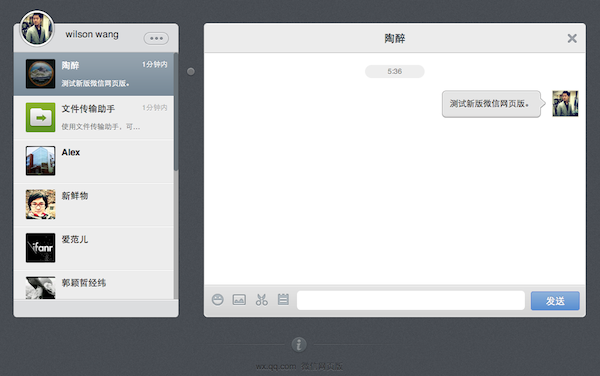Click the send image icon
Image resolution: width=600 pixels, height=376 pixels.
(239, 299)
